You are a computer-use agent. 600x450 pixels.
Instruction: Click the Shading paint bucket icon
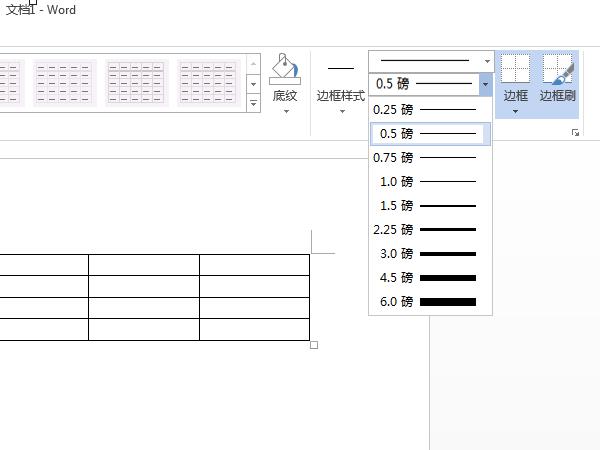pos(285,69)
